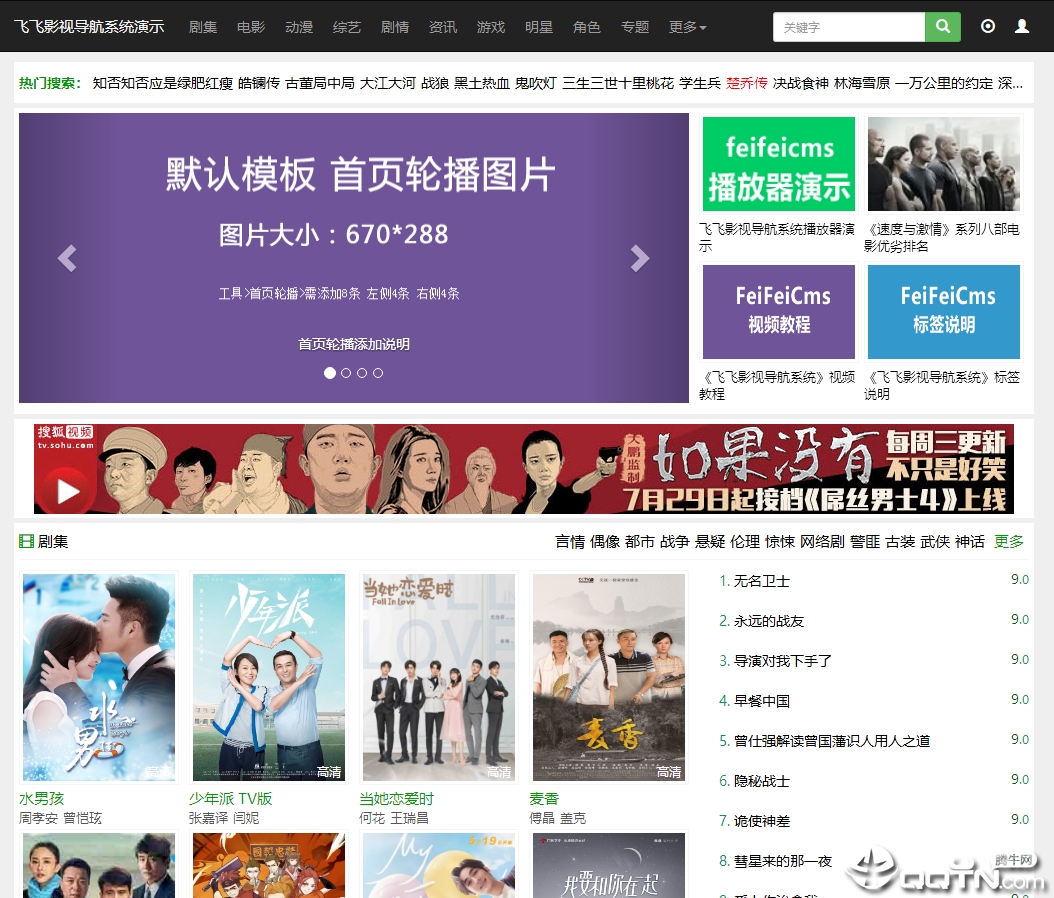Viewport: 1054px width, 898px height.
Task: Click the red 楚乔传 hot search link
Action: (x=747, y=83)
